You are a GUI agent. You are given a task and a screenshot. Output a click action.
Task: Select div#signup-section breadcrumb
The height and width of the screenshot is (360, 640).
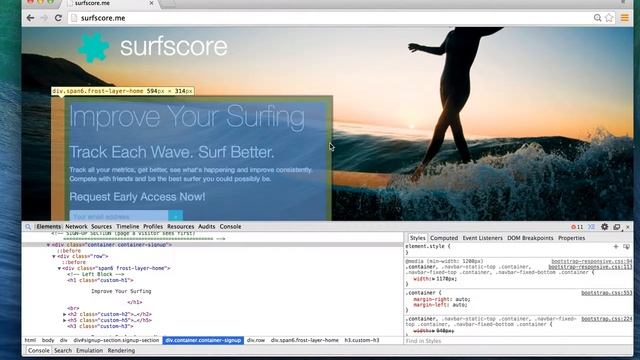pos(116,340)
